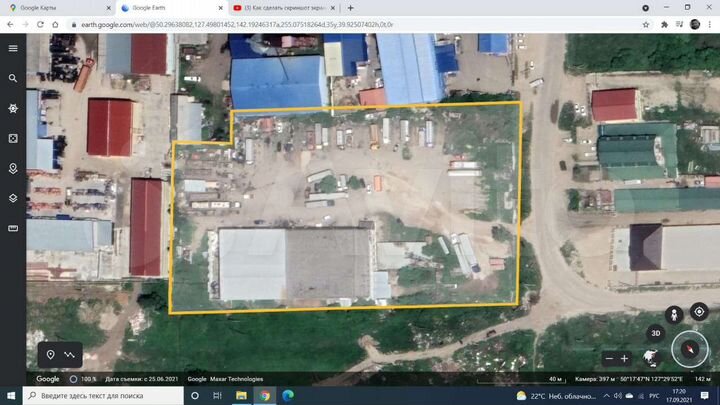Viewport: 720px width, 405px height.
Task: Select the Measure distance ruler tool
Action: point(13,228)
